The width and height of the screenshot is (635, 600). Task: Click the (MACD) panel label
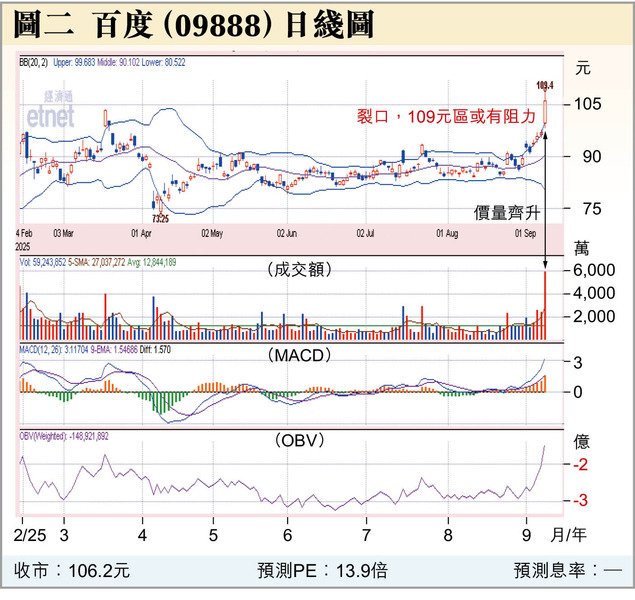pos(299,355)
